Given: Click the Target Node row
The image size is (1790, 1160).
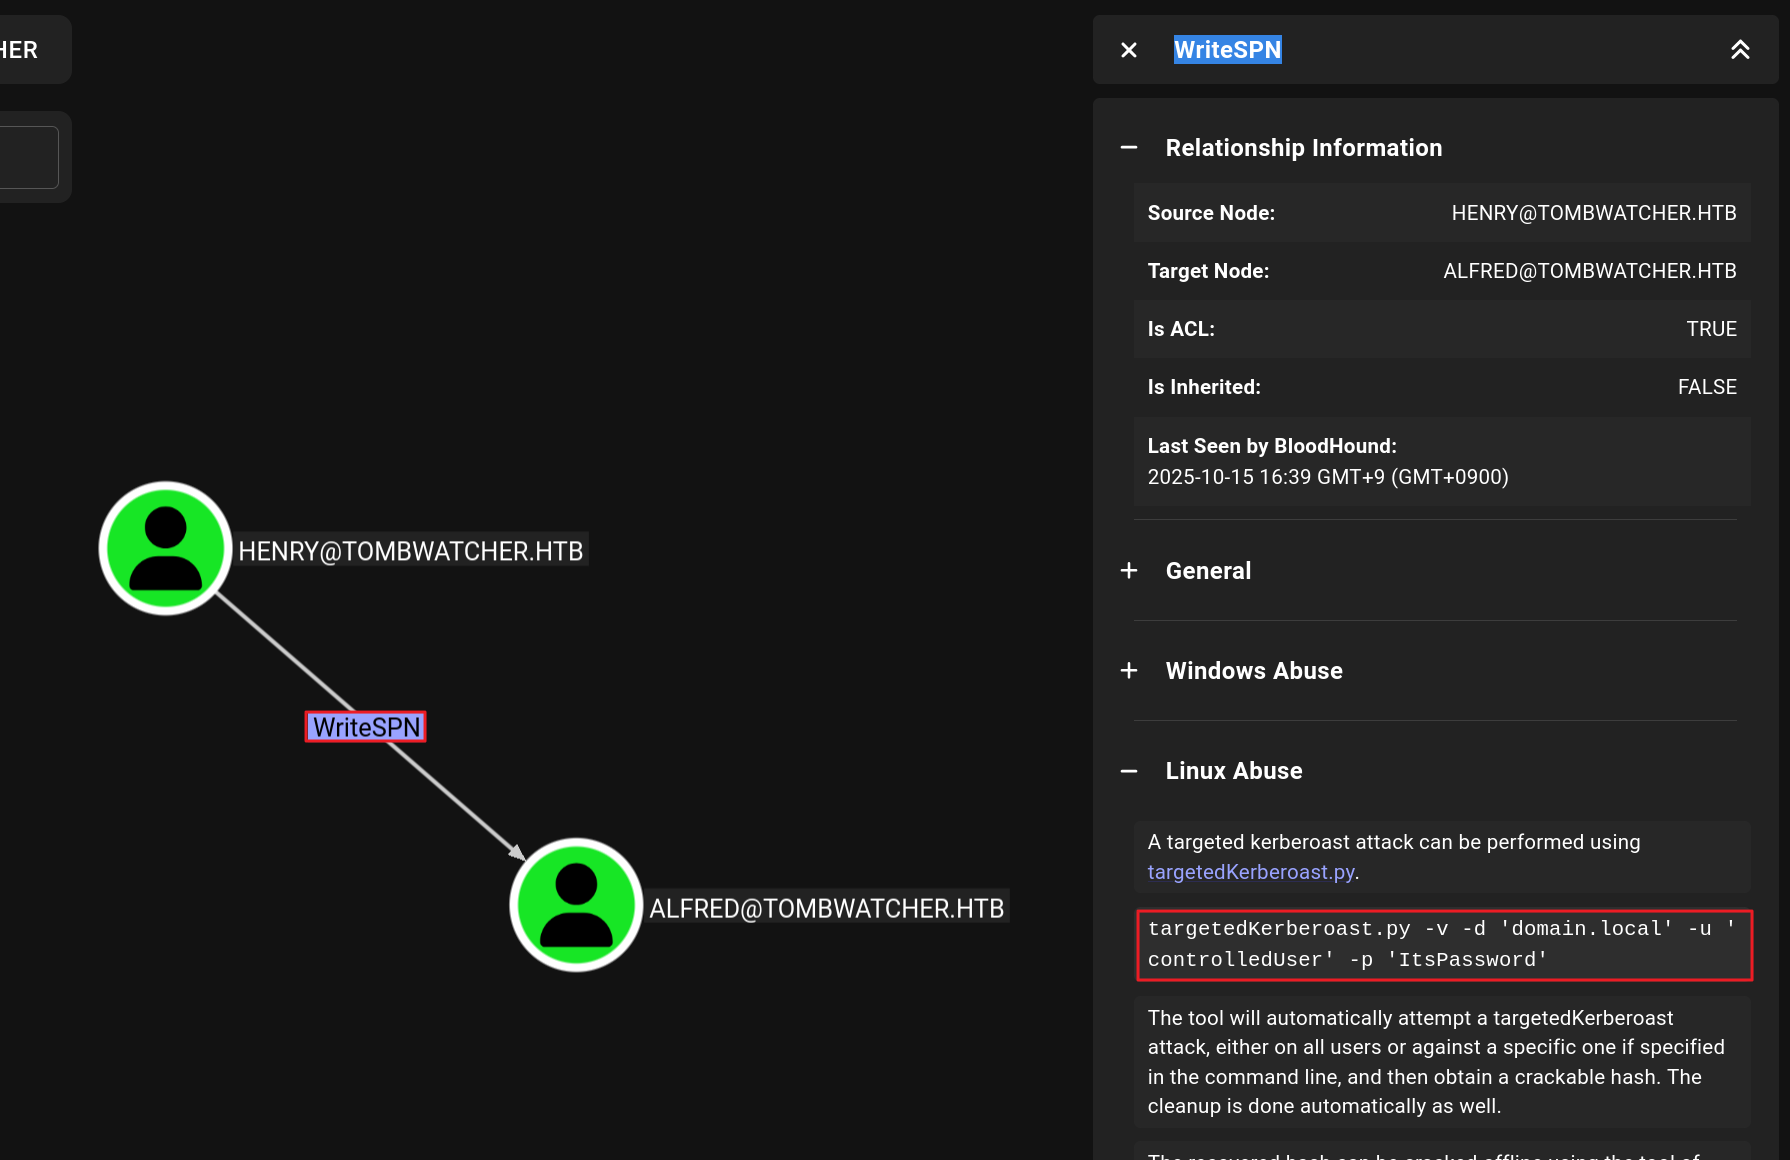Looking at the screenshot, I should click(1441, 271).
